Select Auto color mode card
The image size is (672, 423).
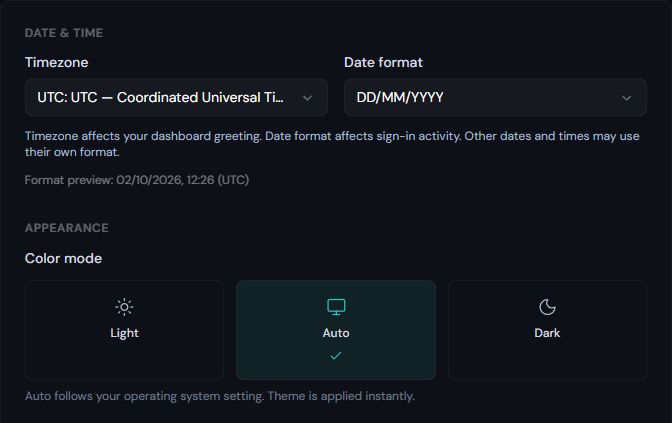[336, 330]
